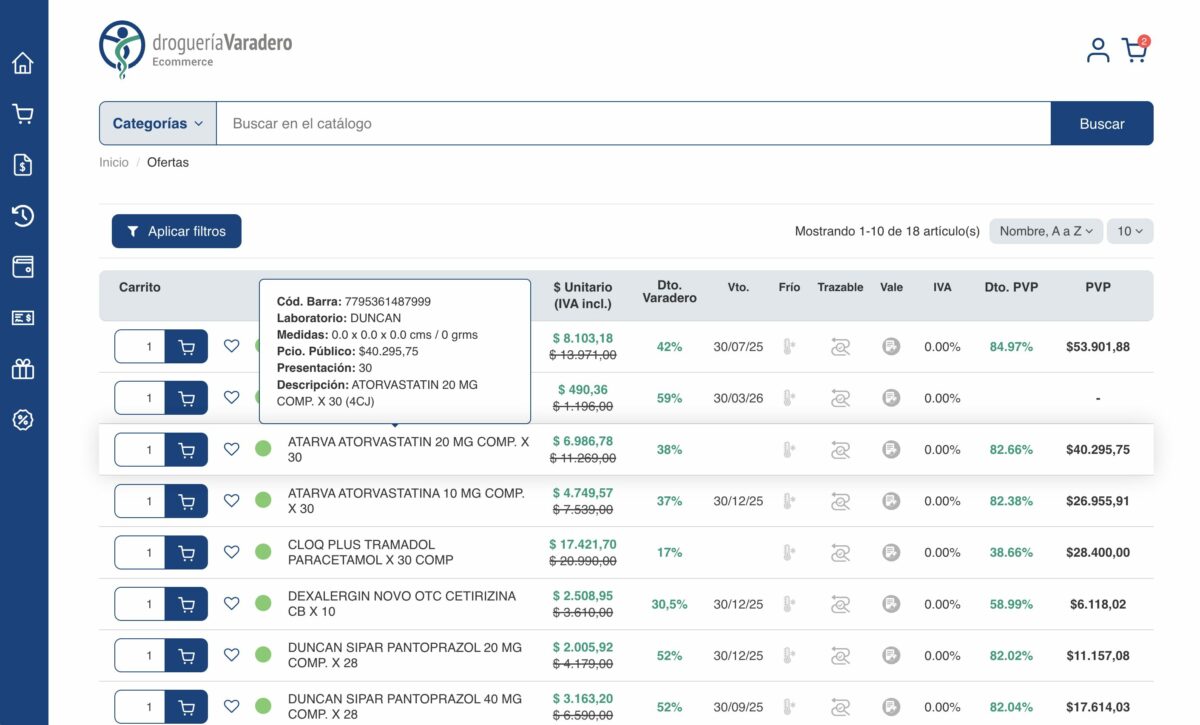Viewport: 1200px width, 725px height.
Task: Open the home icon in sidebar
Action: click(23, 63)
